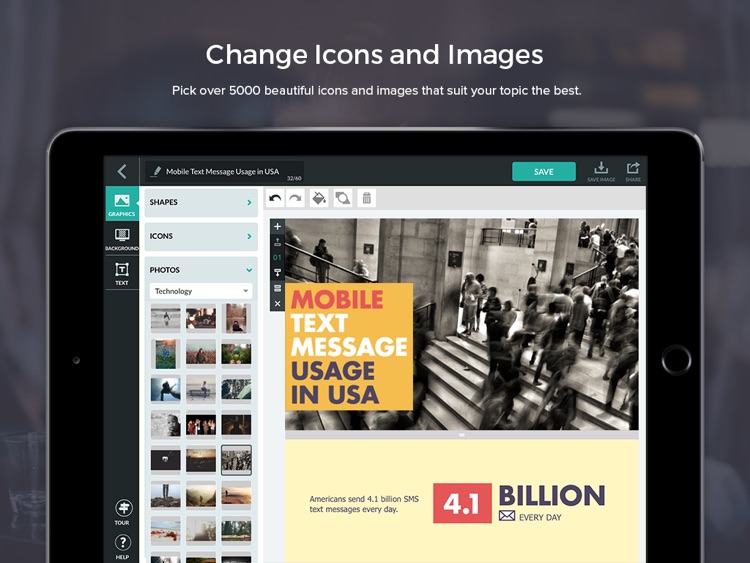Click the BILLION heading text
The width and height of the screenshot is (750, 563).
point(551,496)
